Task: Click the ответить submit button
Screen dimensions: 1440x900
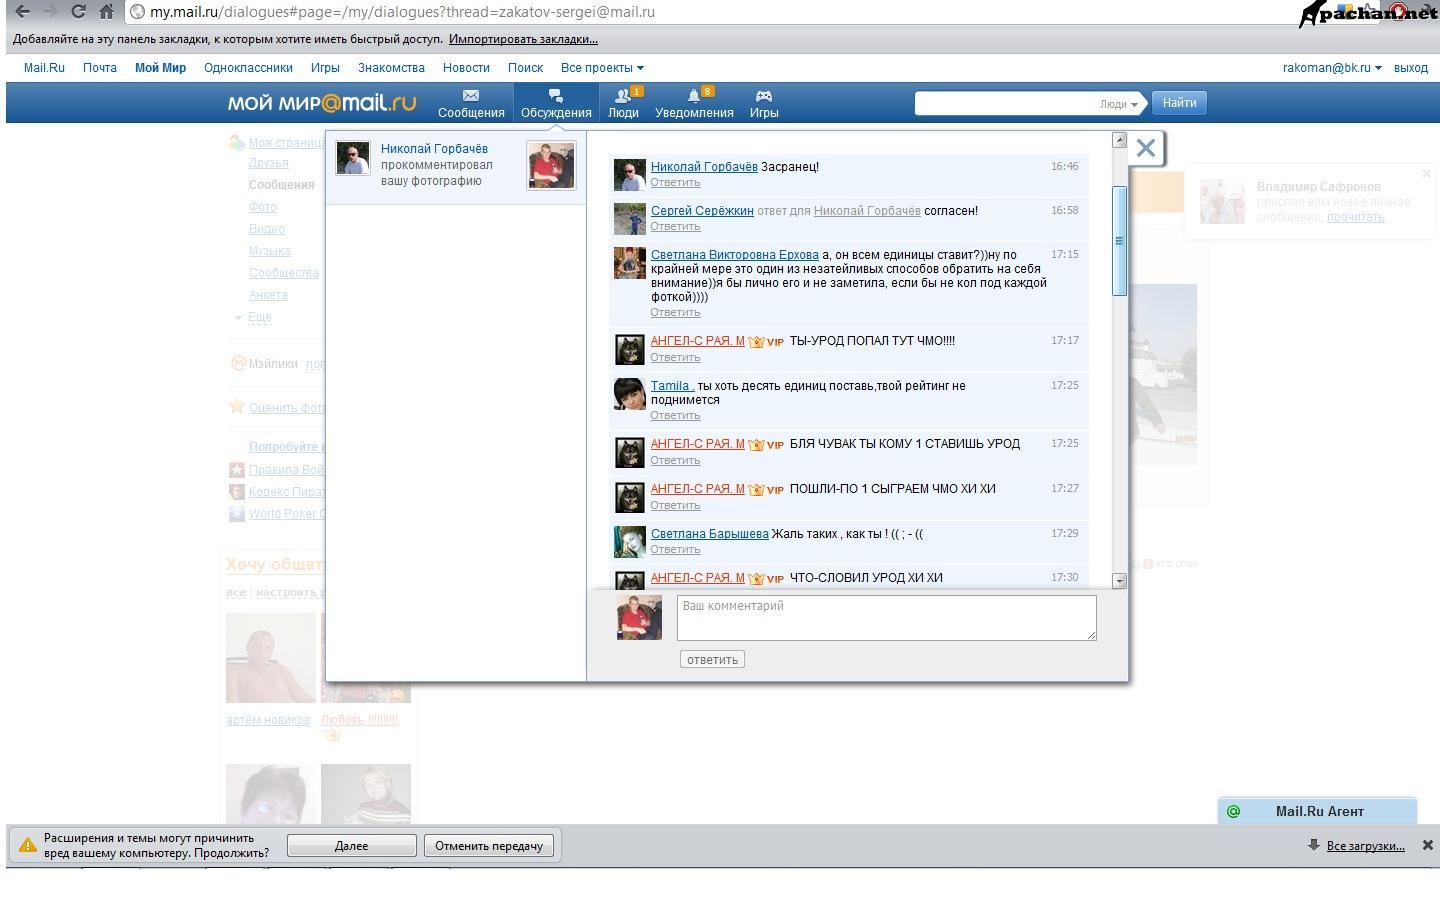Action: [712, 659]
